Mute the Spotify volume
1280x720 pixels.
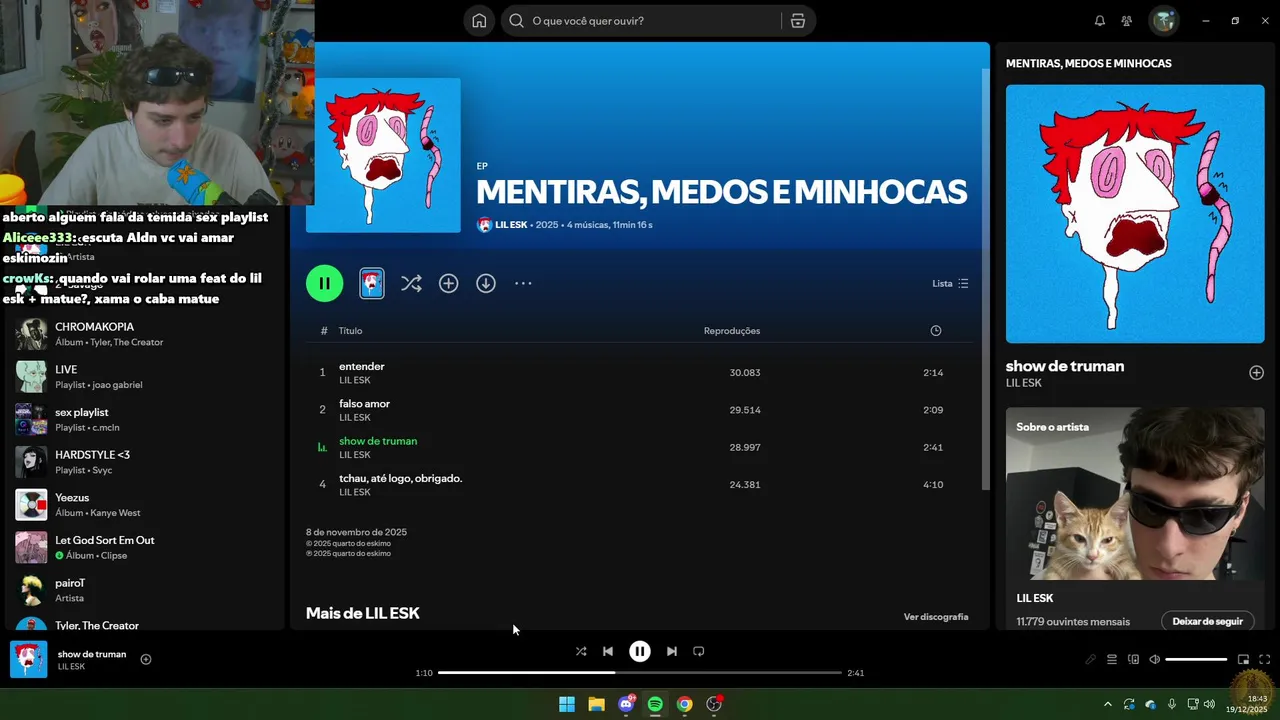1155,660
